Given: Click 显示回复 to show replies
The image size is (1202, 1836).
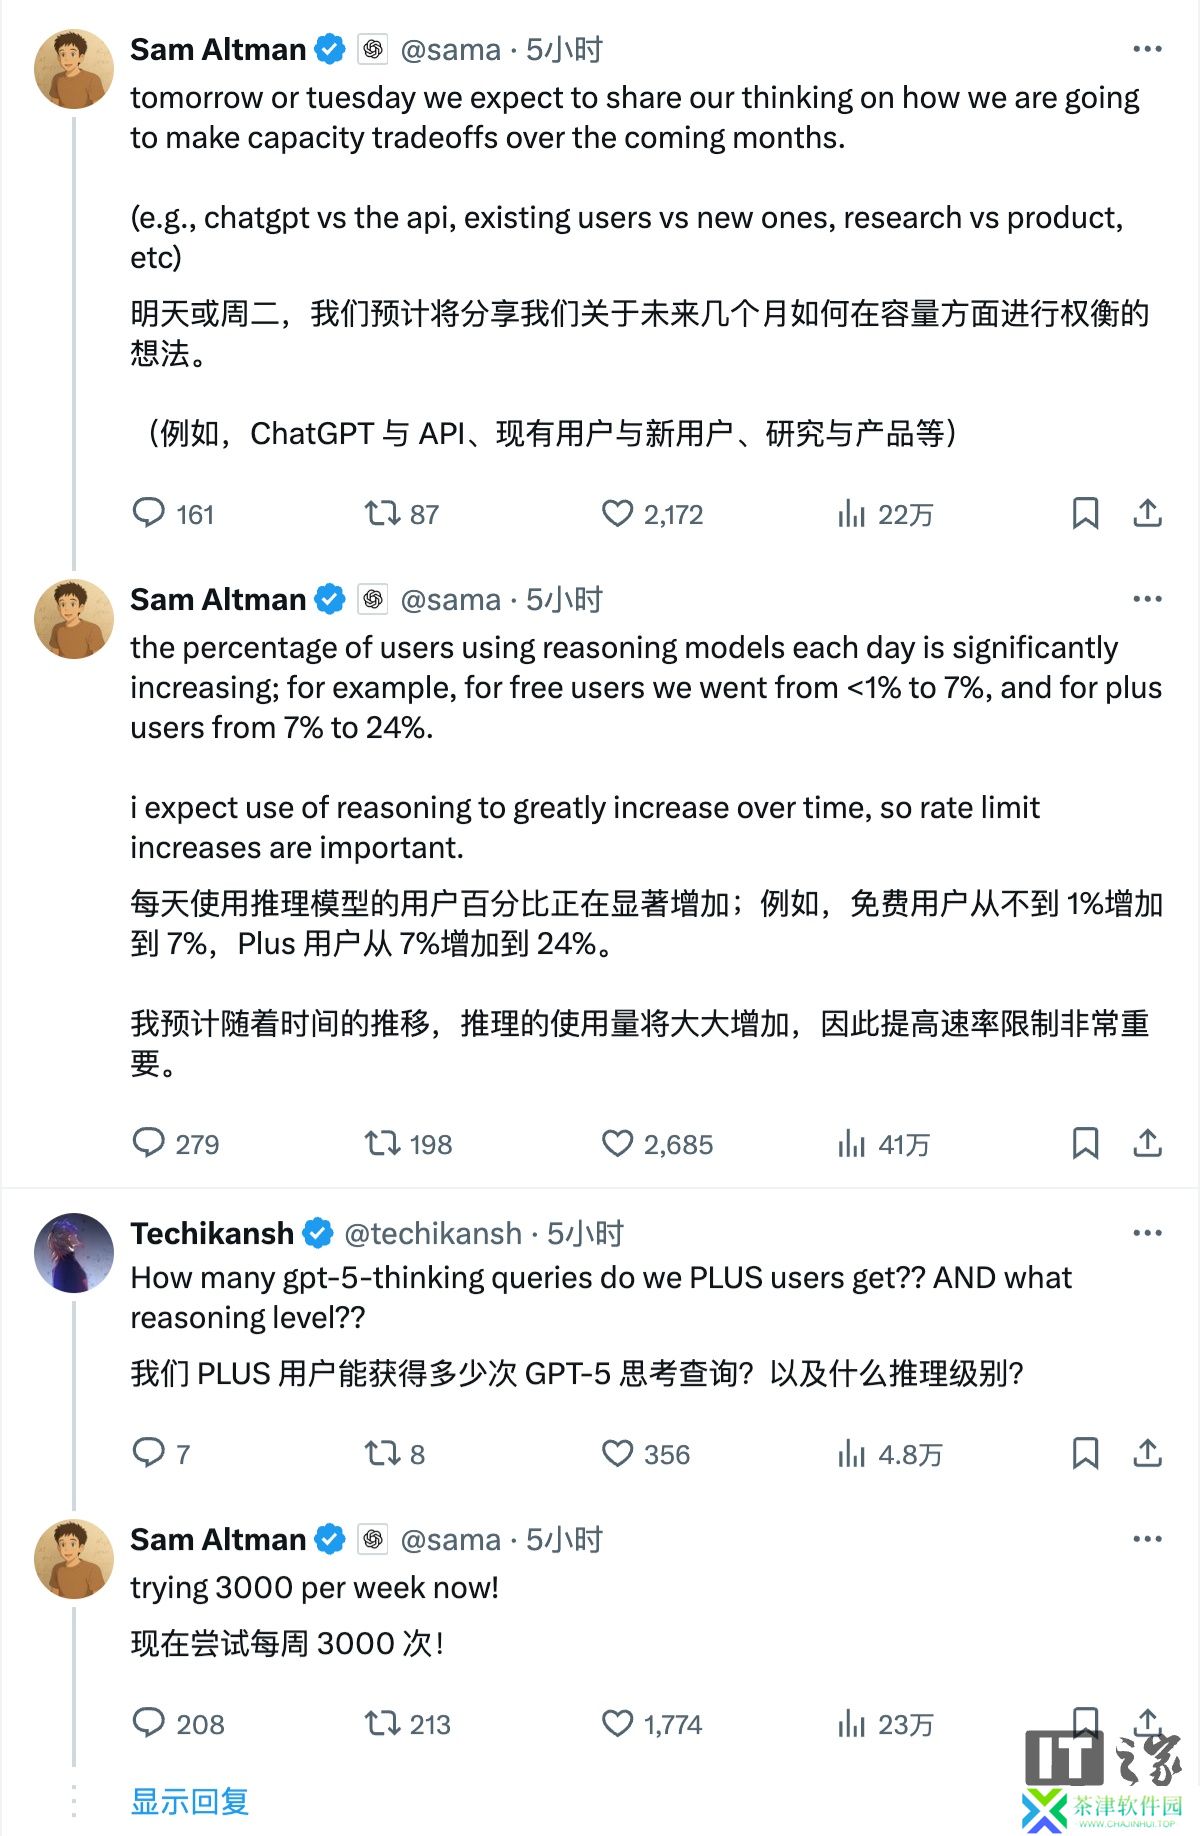Looking at the screenshot, I should 190,1802.
